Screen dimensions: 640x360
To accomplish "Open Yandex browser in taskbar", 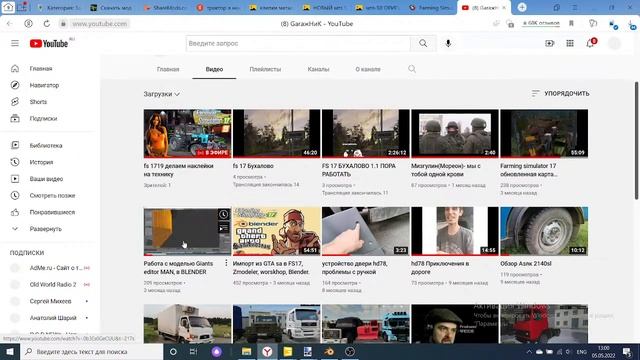I will 267,351.
